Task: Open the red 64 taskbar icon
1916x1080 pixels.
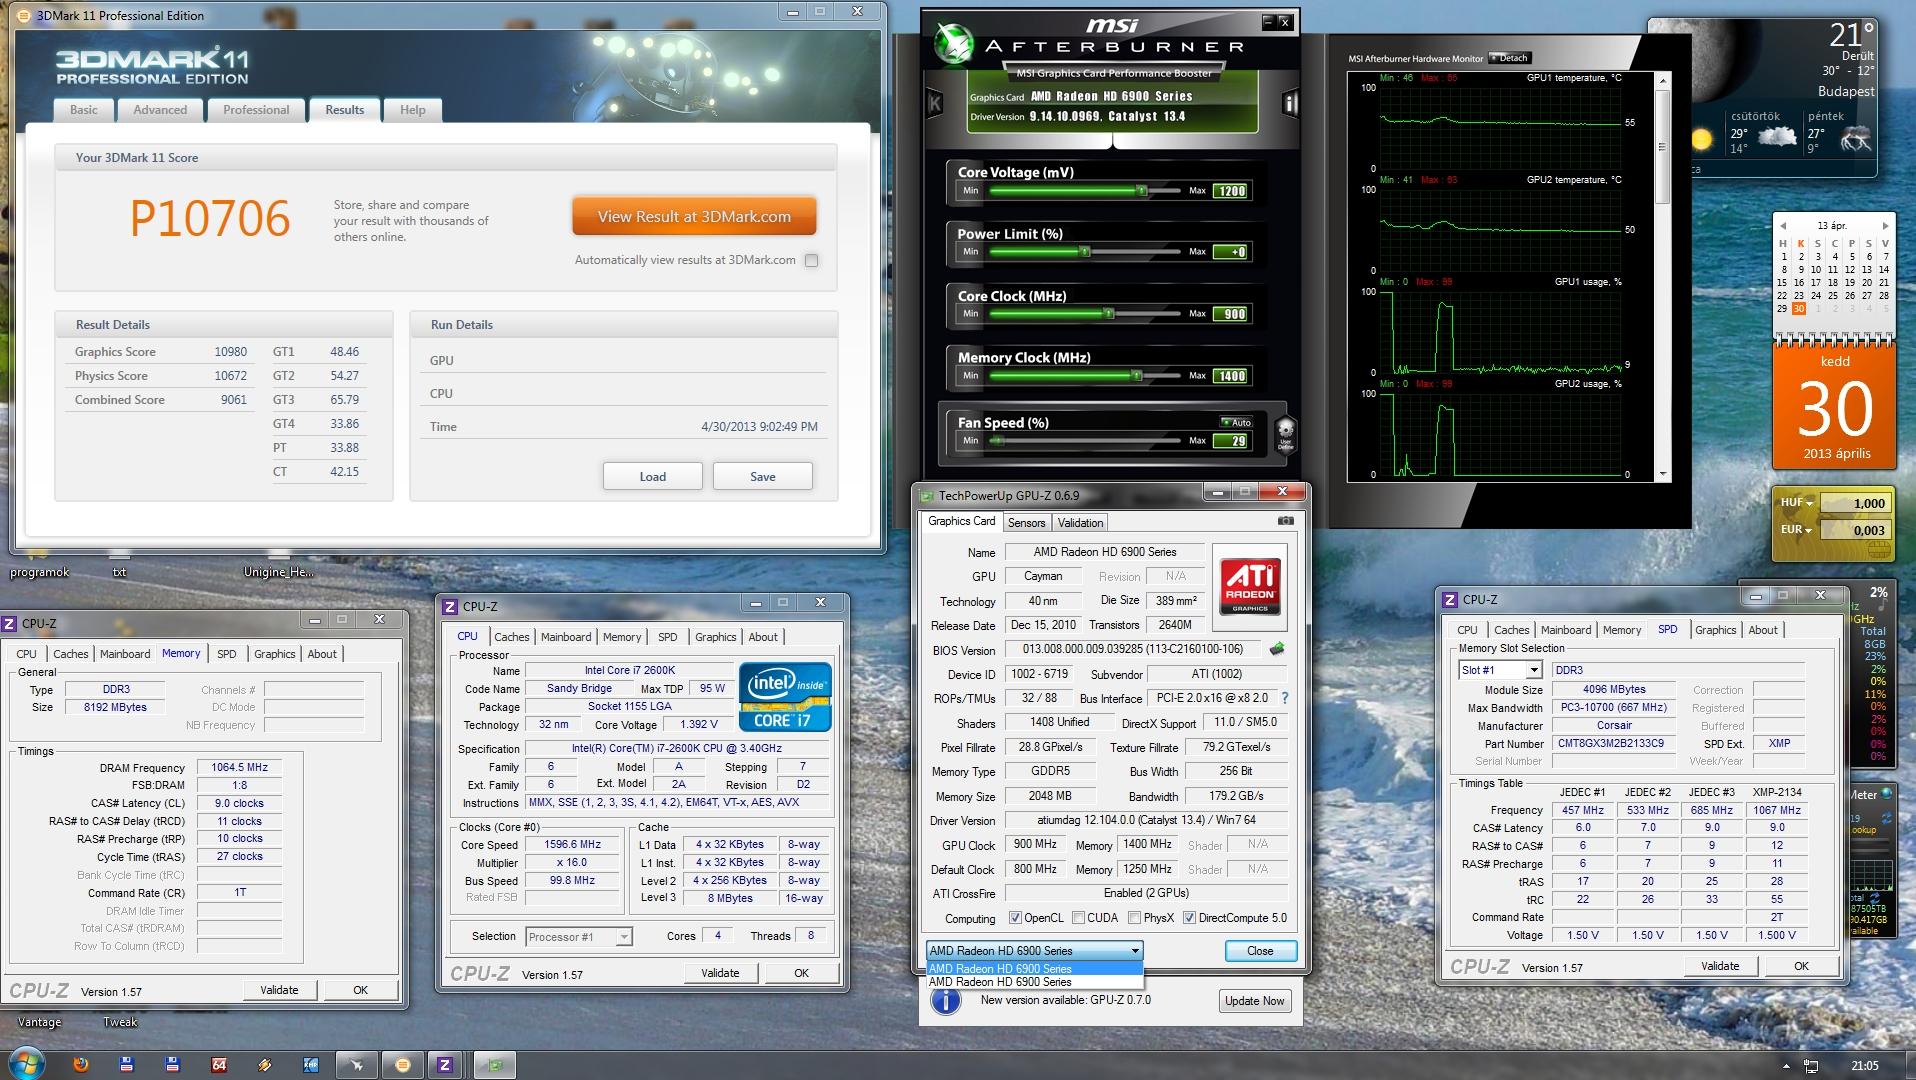Action: click(219, 1065)
